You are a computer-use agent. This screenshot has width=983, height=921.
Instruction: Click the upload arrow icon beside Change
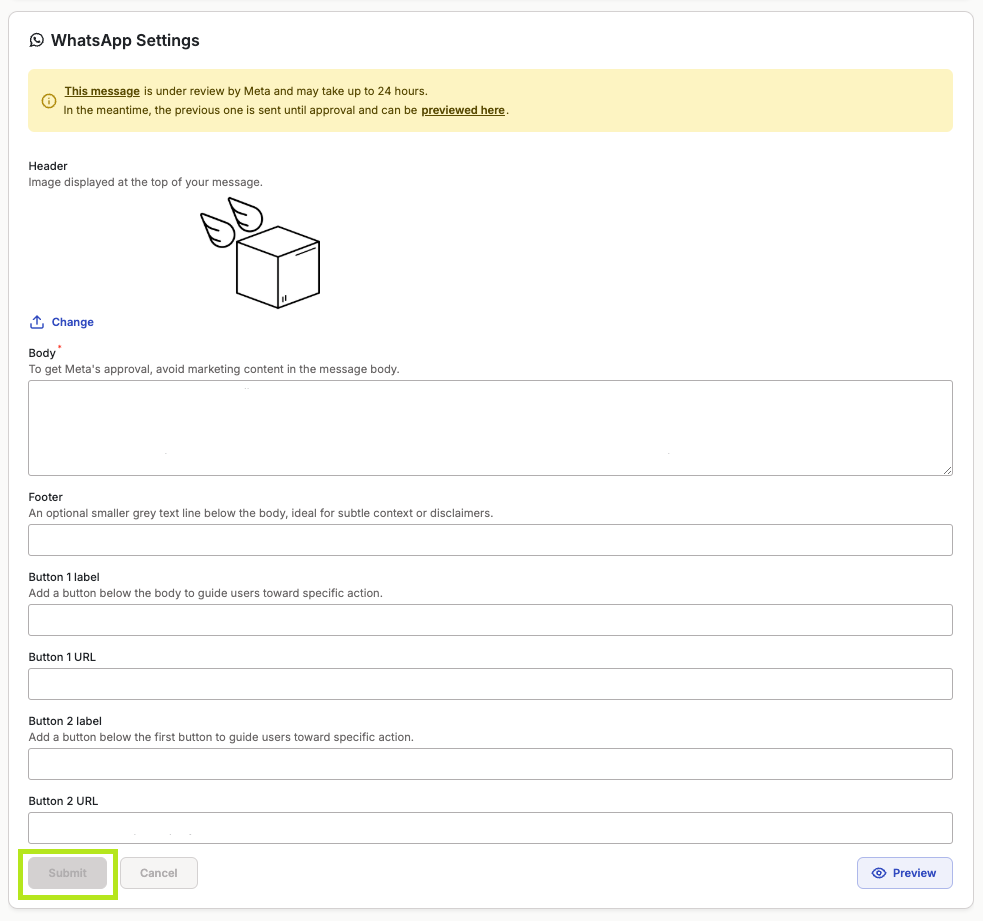pos(37,322)
